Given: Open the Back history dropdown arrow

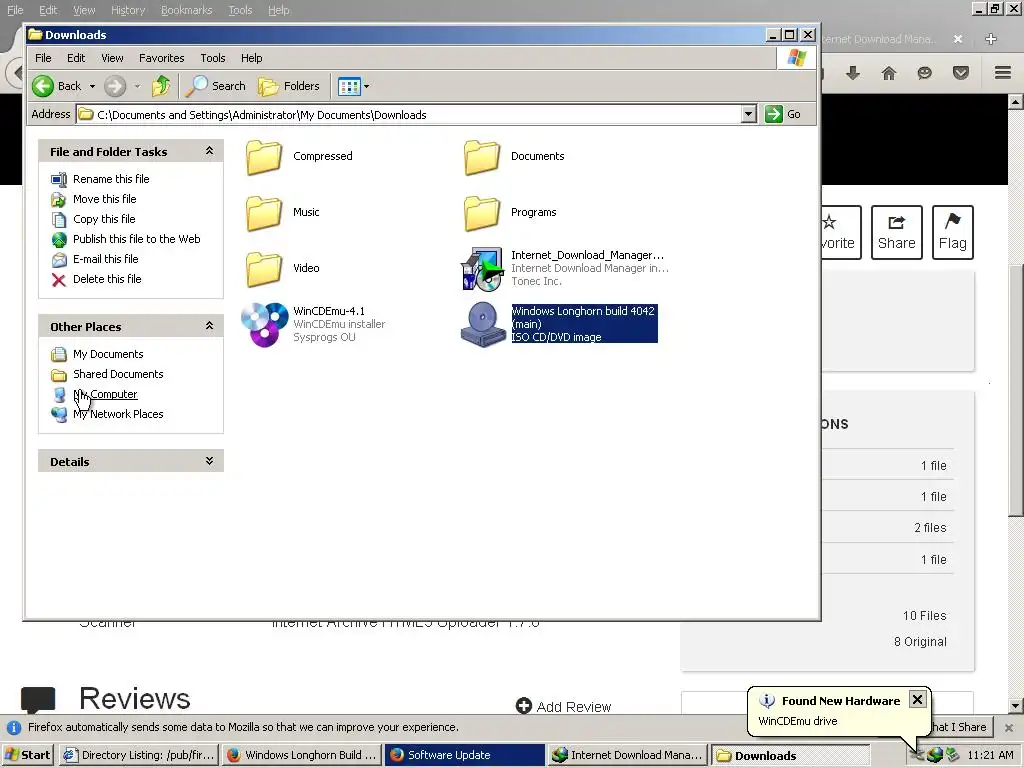Looking at the screenshot, I should click(92, 86).
